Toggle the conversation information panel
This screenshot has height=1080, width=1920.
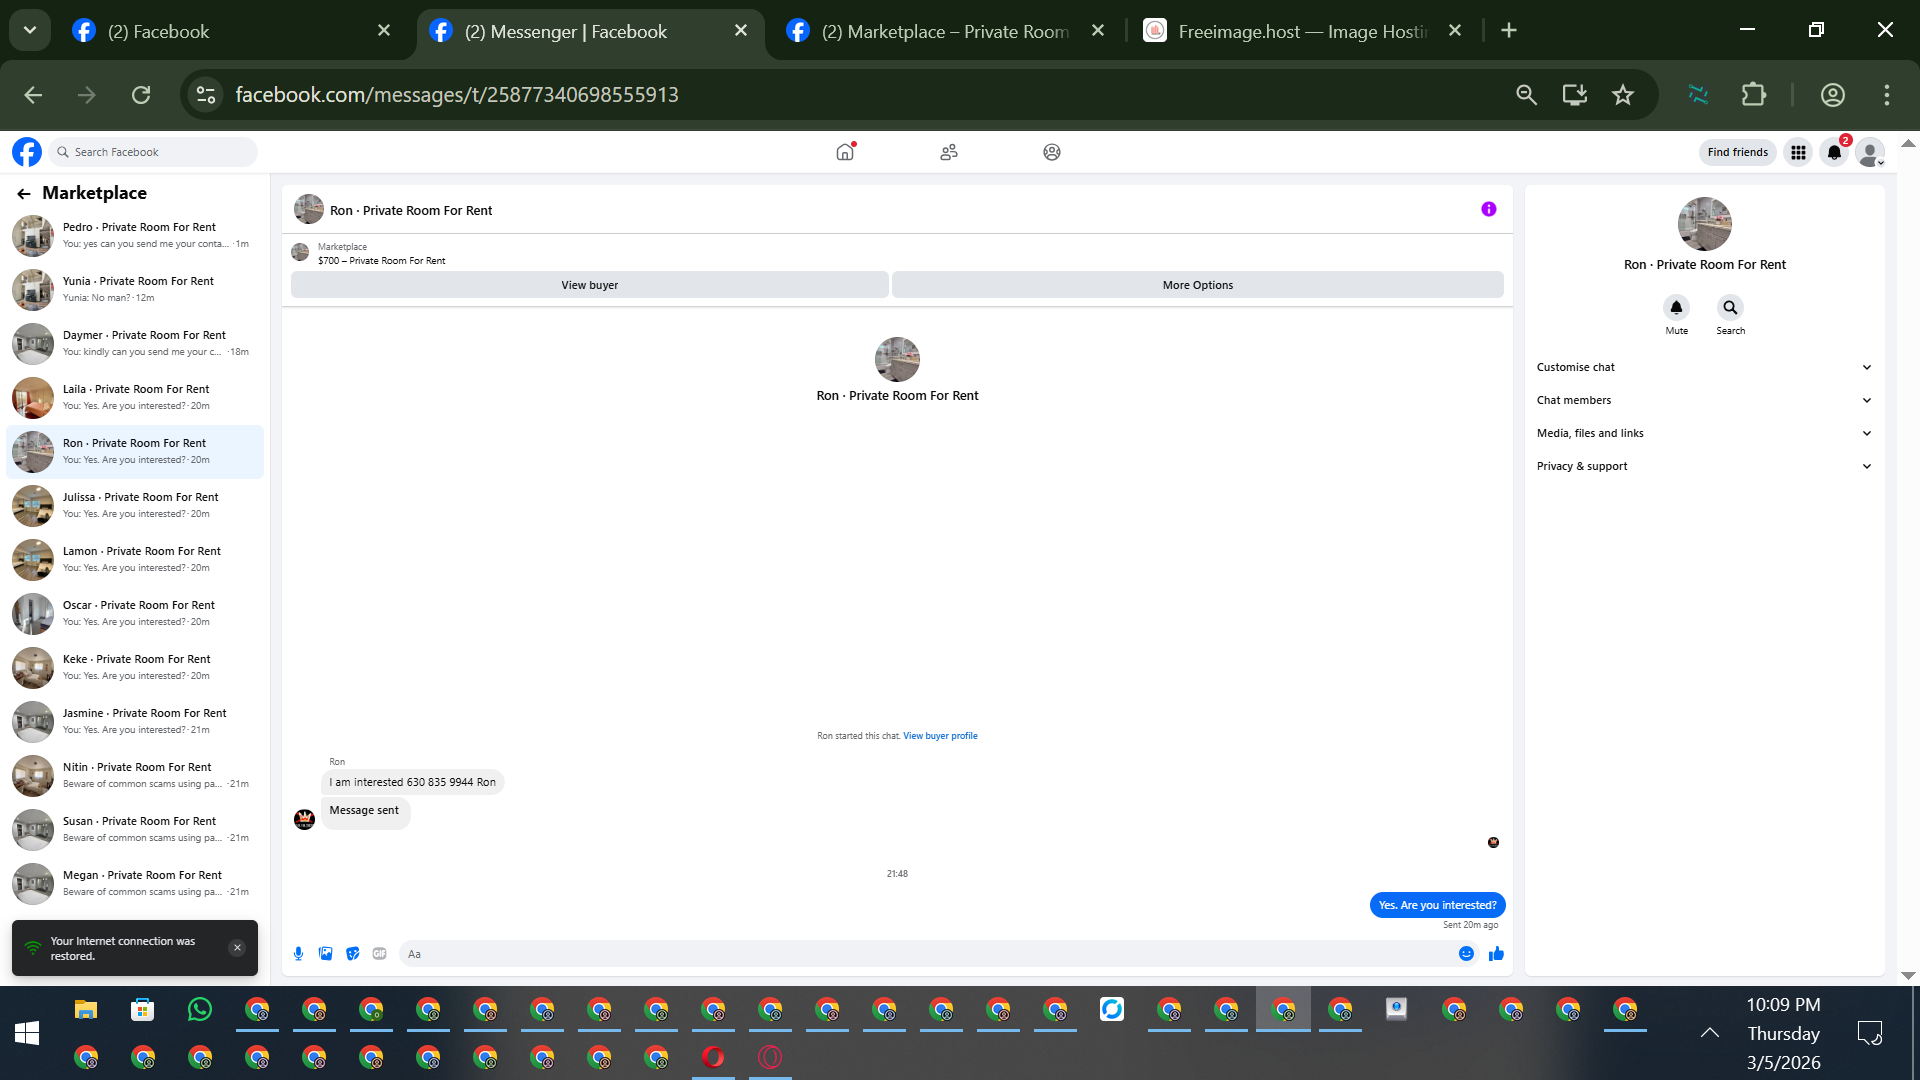[x=1488, y=209]
